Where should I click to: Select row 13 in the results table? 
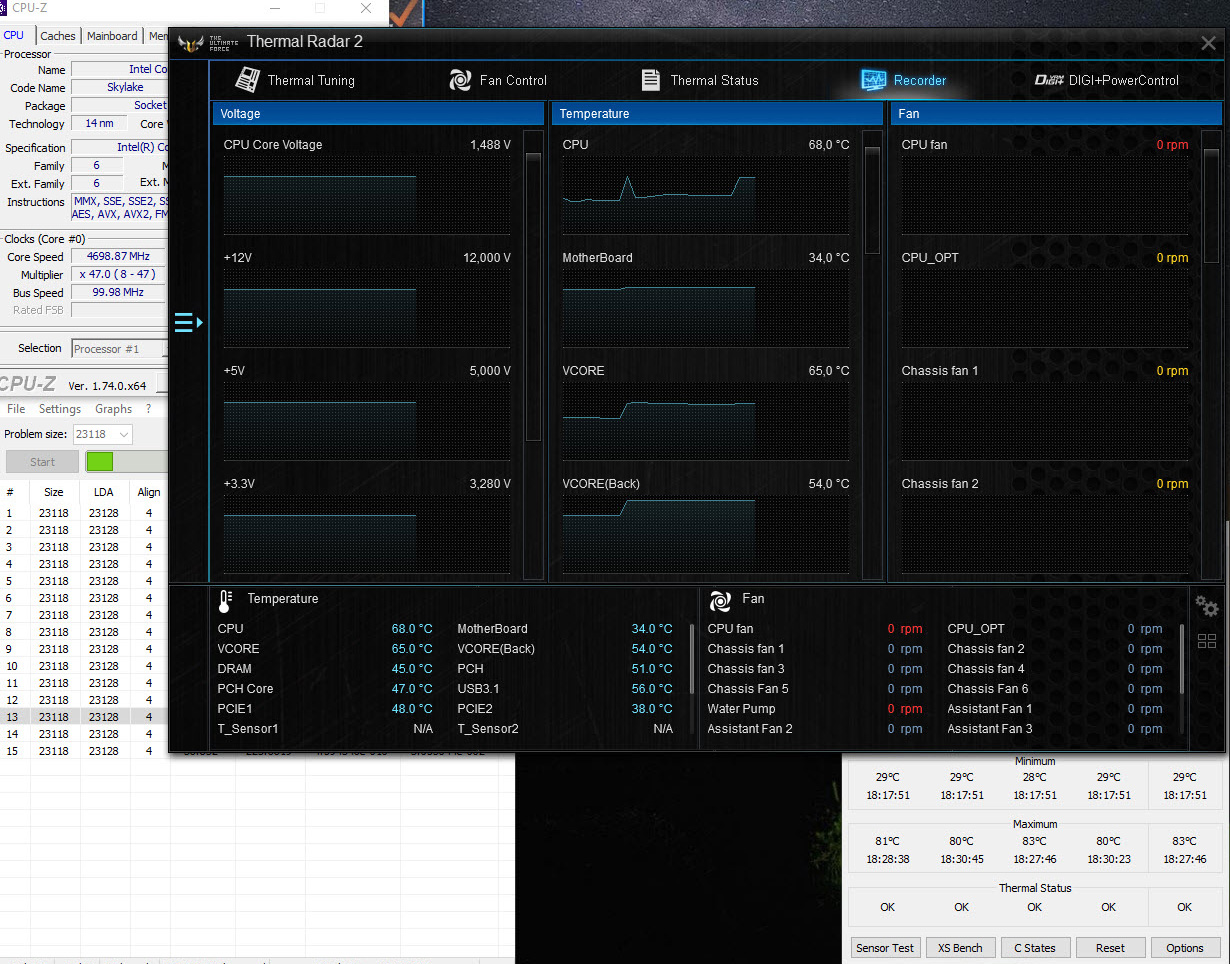point(80,717)
